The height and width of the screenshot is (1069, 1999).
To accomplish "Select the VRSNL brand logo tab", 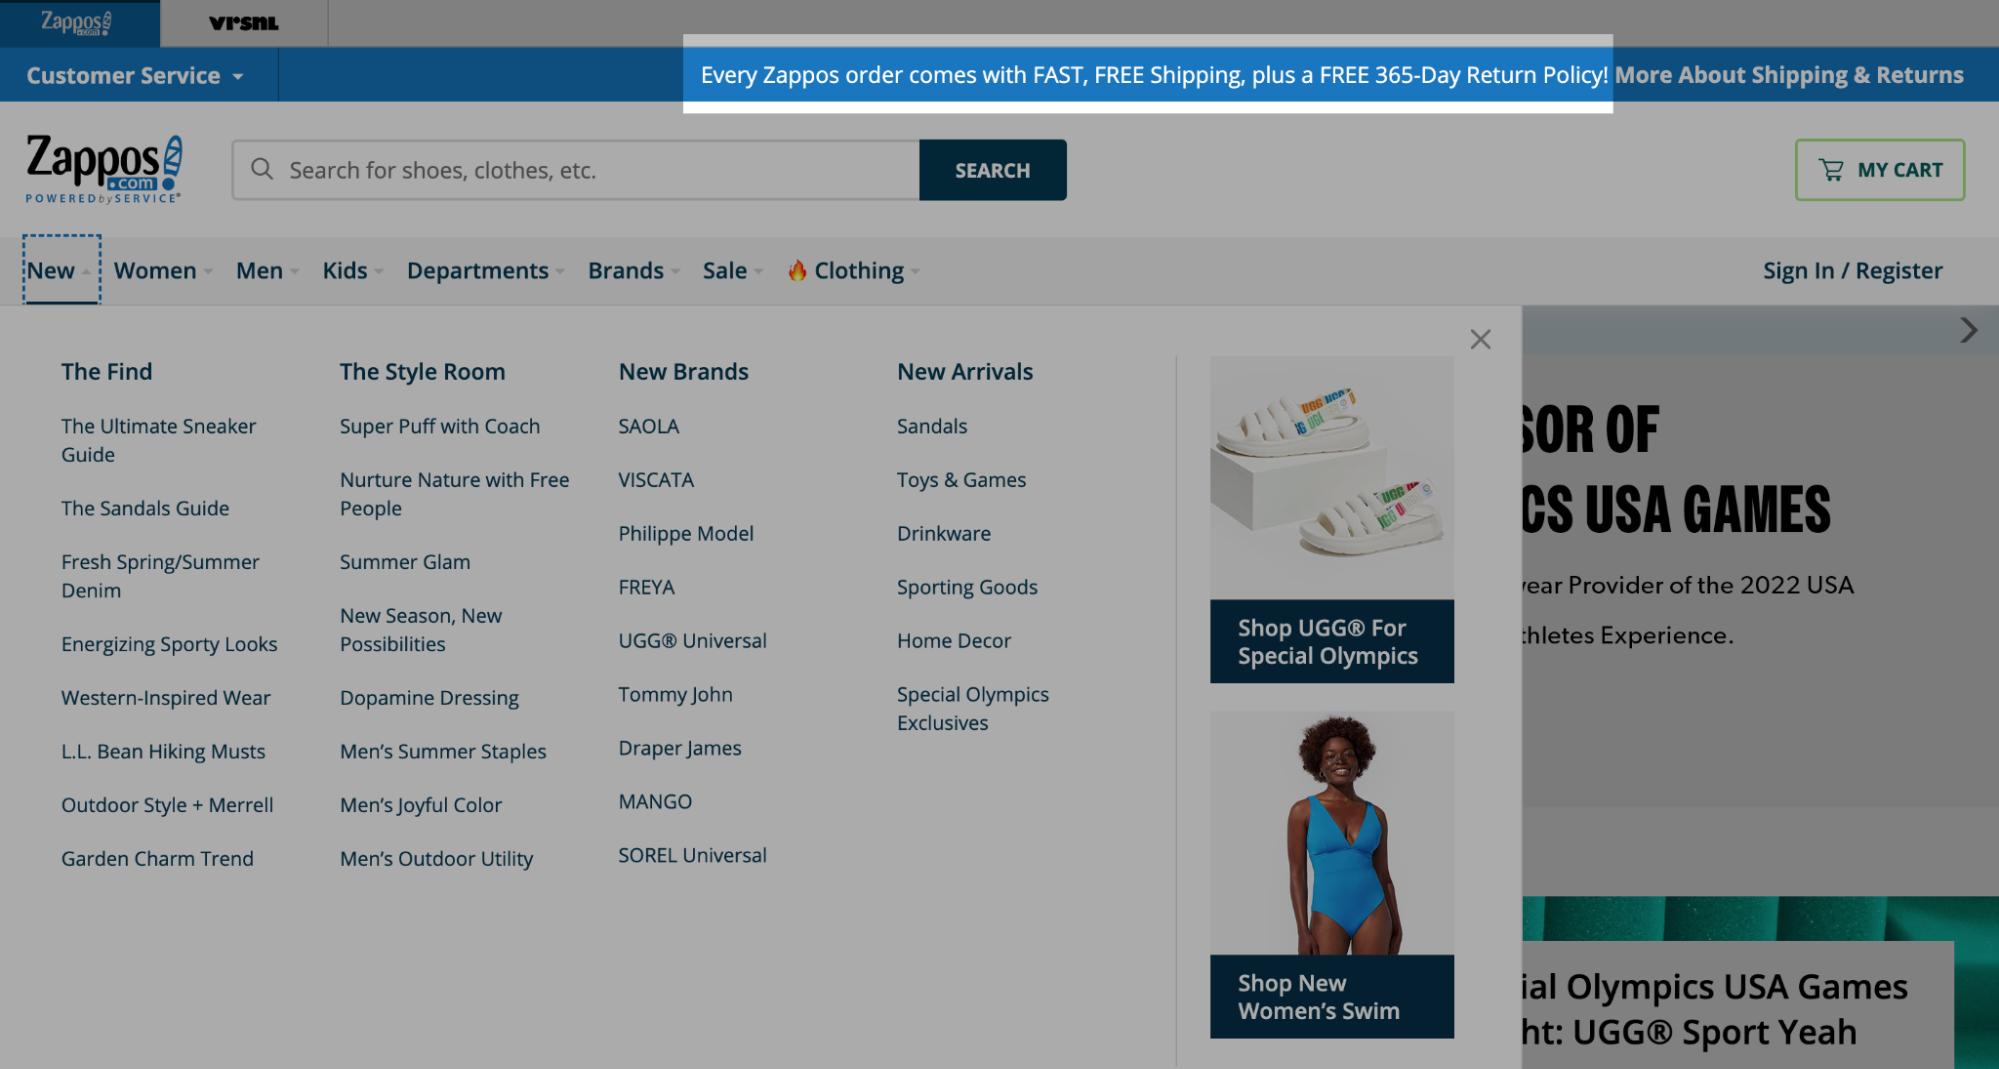I will [x=242, y=23].
